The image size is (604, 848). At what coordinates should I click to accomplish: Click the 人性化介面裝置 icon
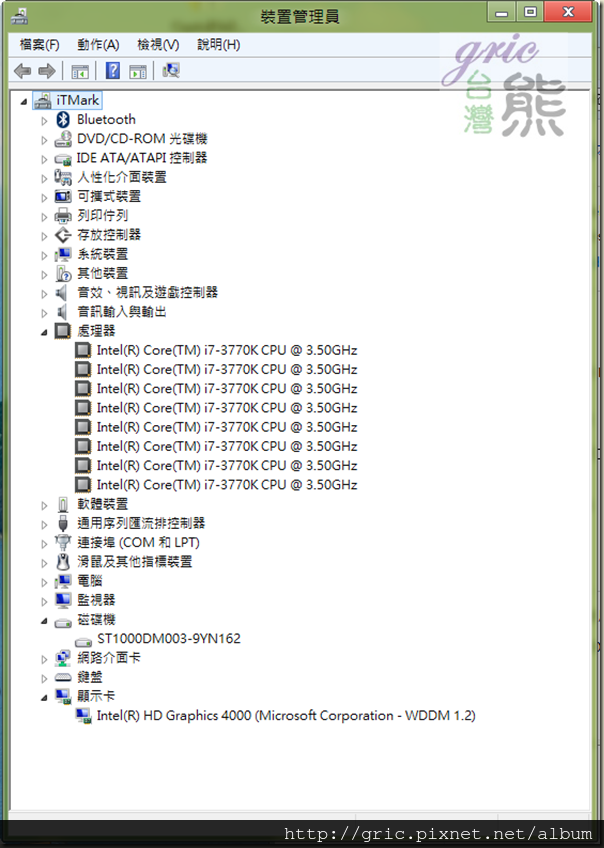63,177
